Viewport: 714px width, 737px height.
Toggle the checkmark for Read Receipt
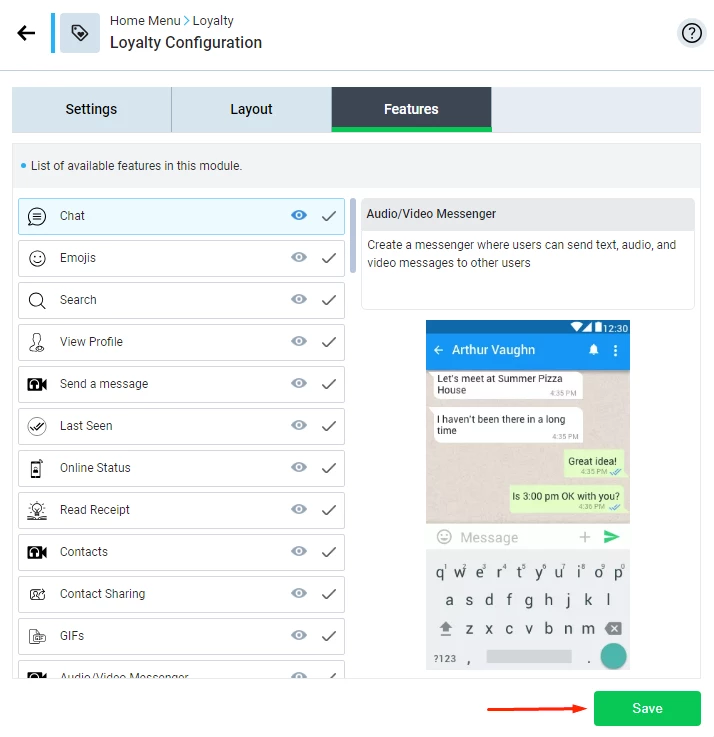point(329,510)
